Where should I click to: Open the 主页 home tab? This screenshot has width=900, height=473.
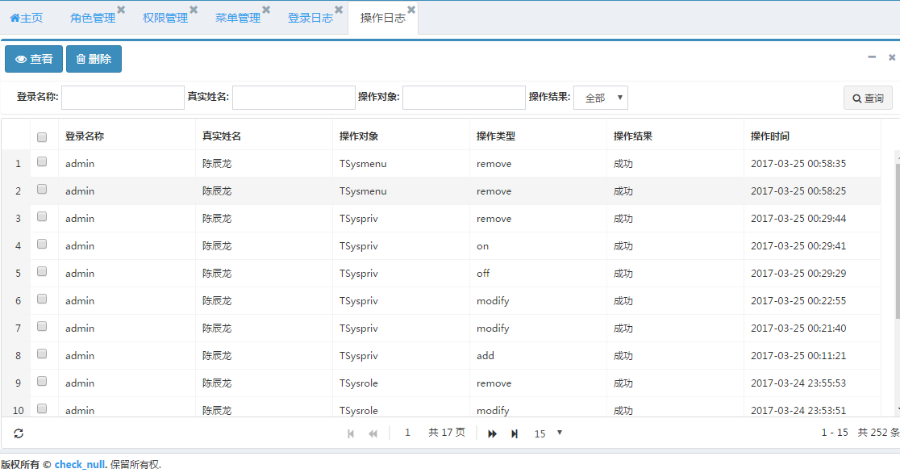(26, 18)
